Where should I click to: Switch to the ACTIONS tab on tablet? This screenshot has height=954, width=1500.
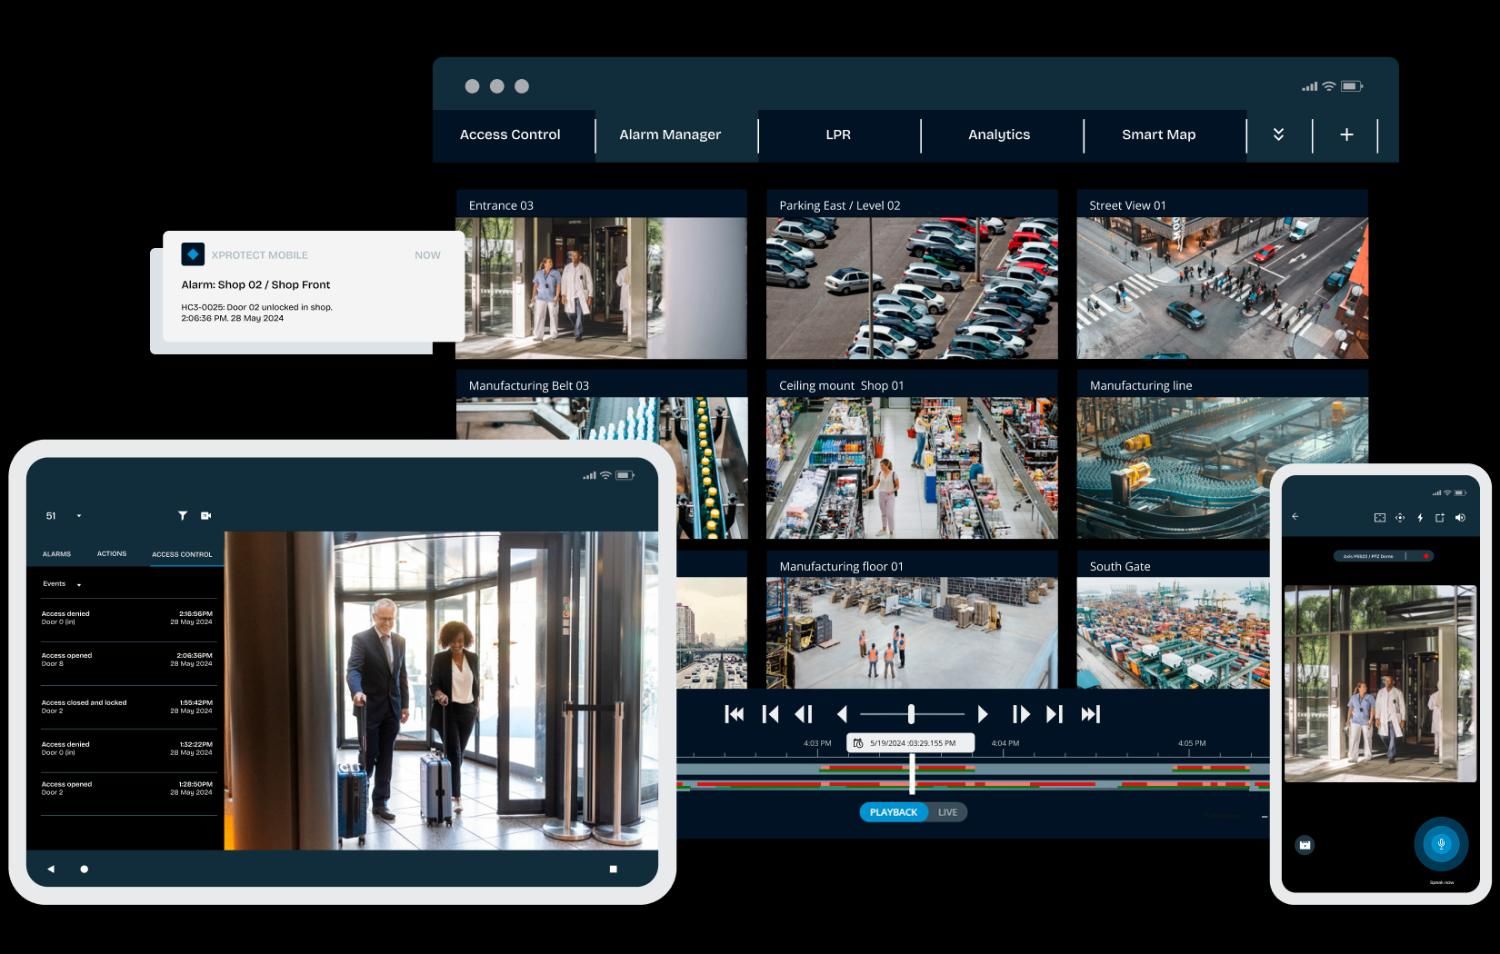pyautogui.click(x=112, y=554)
